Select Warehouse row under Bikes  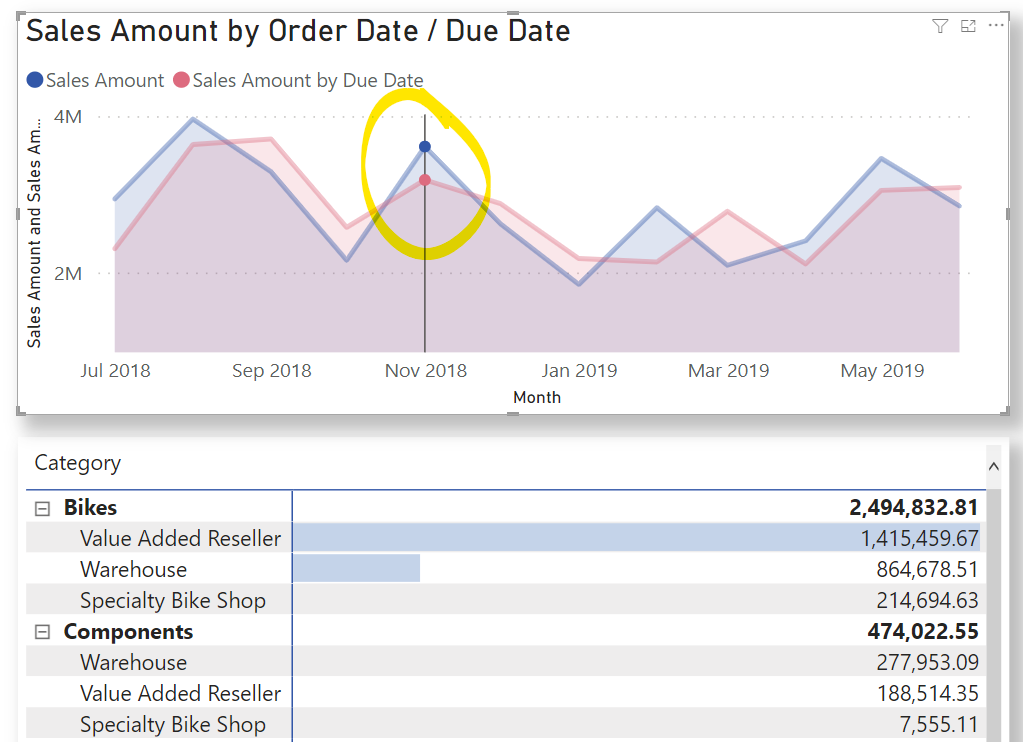[x=134, y=570]
